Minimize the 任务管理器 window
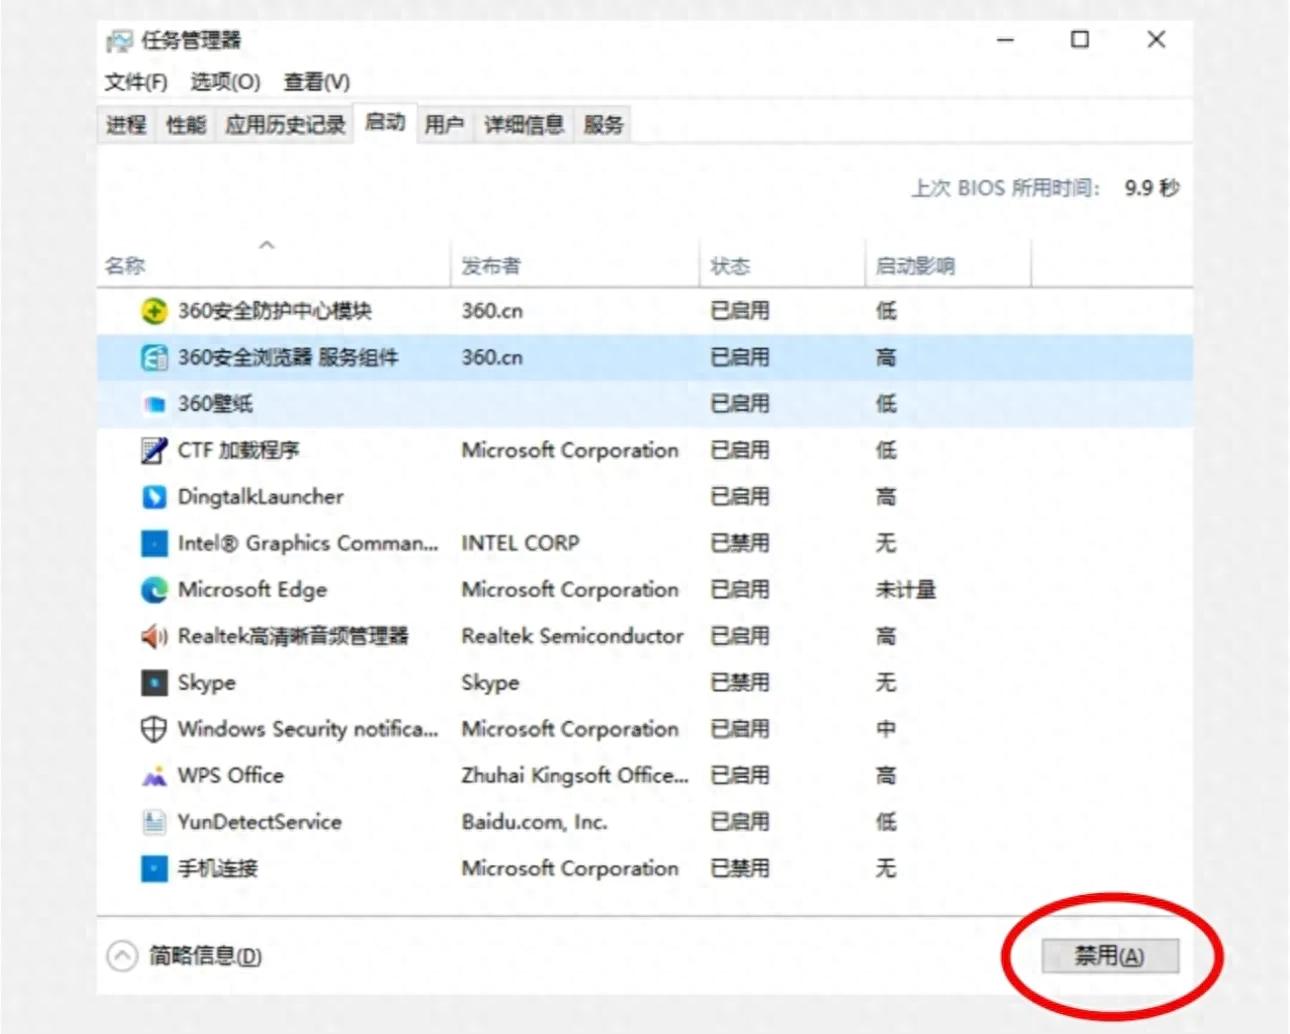The image size is (1290, 1034). pyautogui.click(x=1006, y=40)
